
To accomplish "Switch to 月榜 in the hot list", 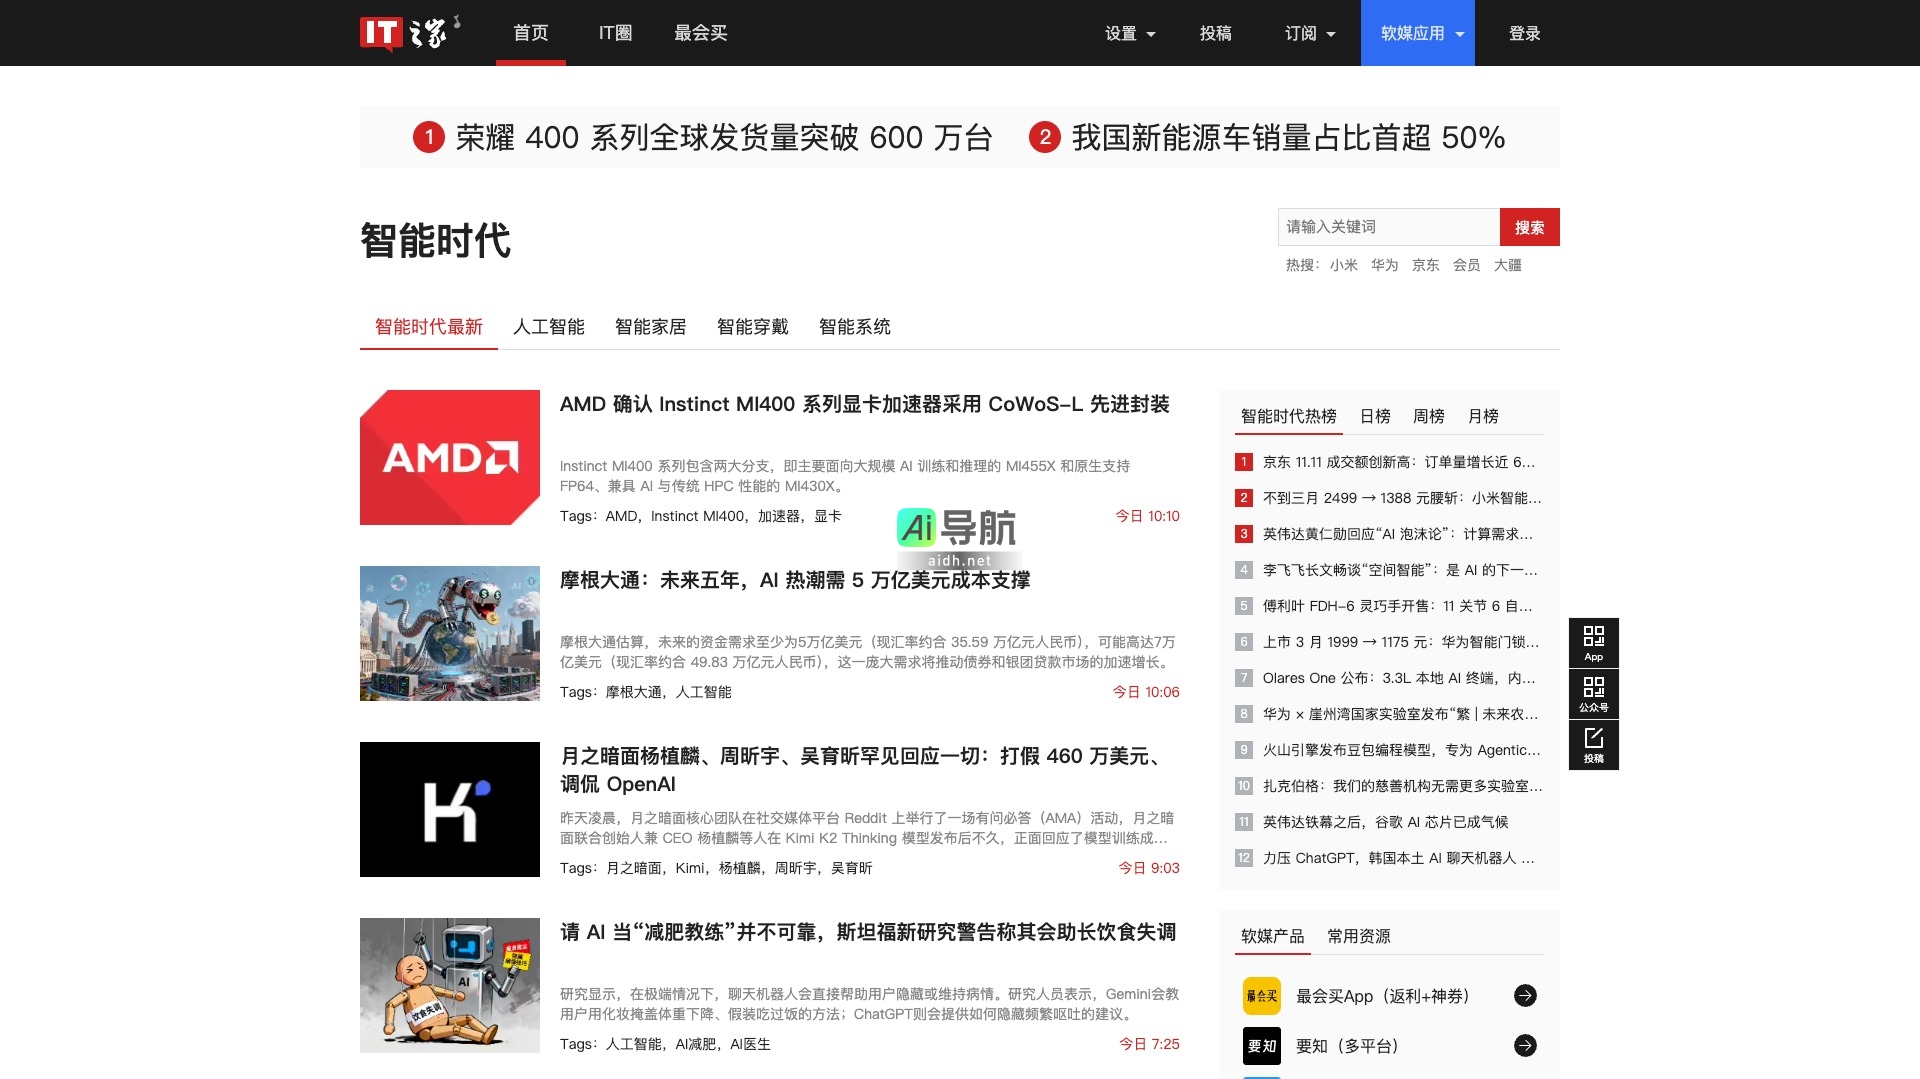I will click(x=1483, y=416).
